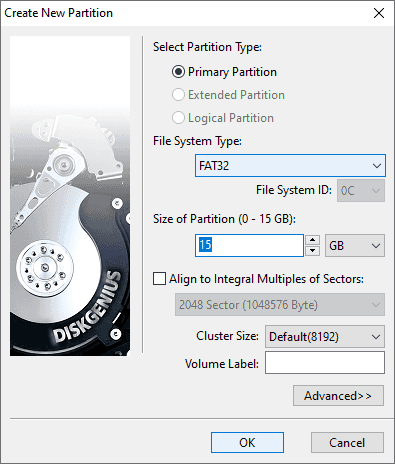Increase partition size with the up arrow
The height and width of the screenshot is (464, 395).
tap(313, 240)
